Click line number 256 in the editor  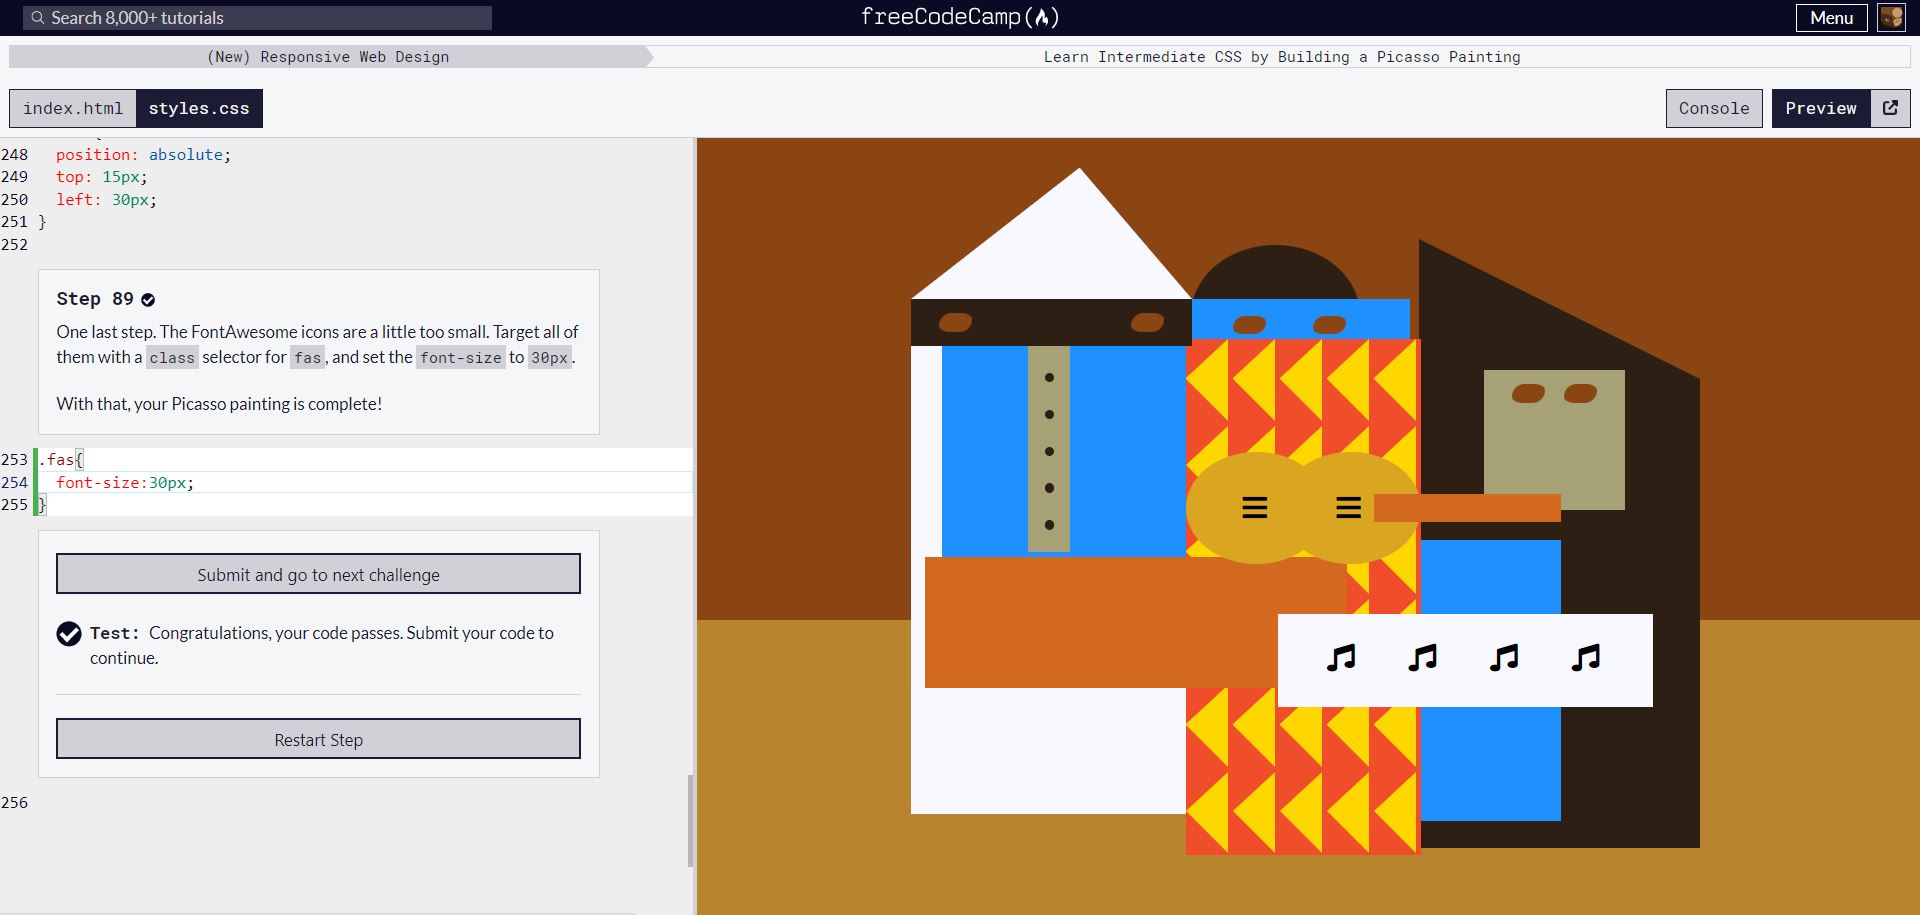(15, 802)
